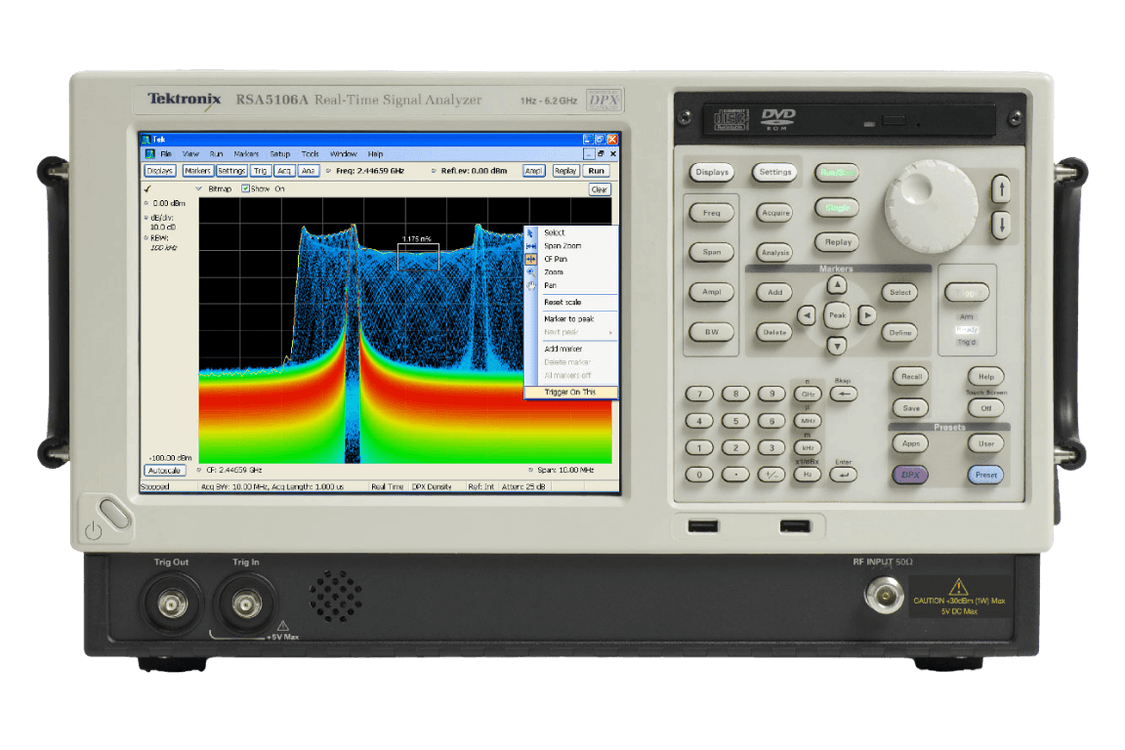Click the small knob icon beside Span
The height and width of the screenshot is (750, 1125).
(531, 470)
